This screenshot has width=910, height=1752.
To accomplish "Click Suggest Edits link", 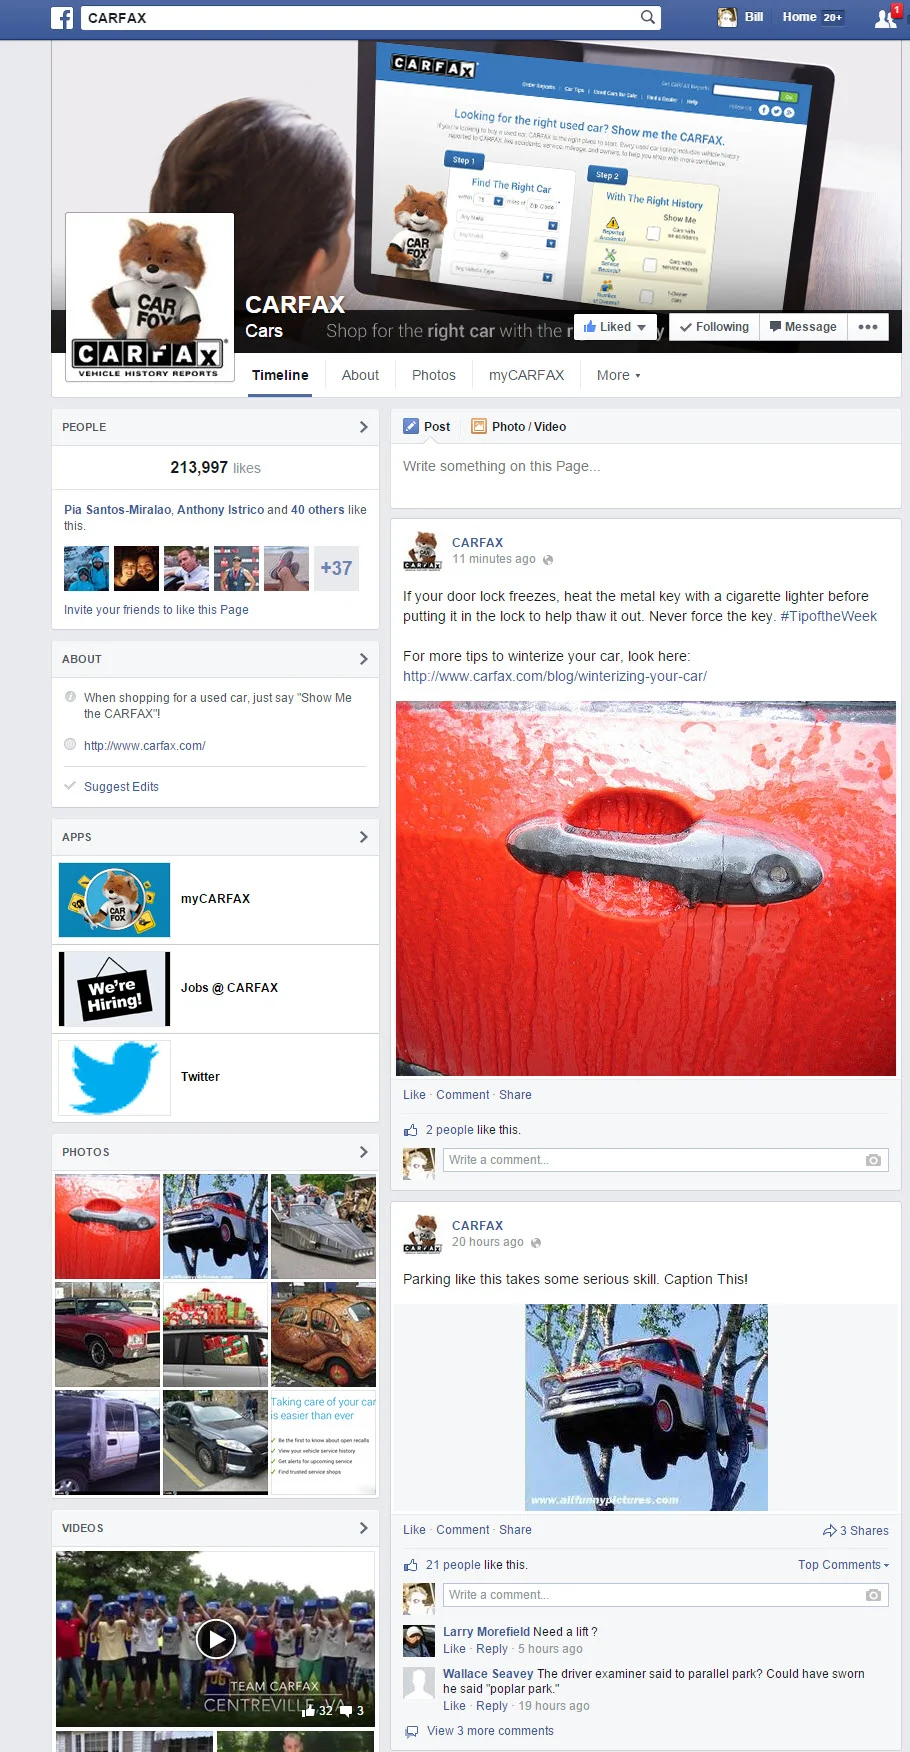I will pyautogui.click(x=121, y=787).
